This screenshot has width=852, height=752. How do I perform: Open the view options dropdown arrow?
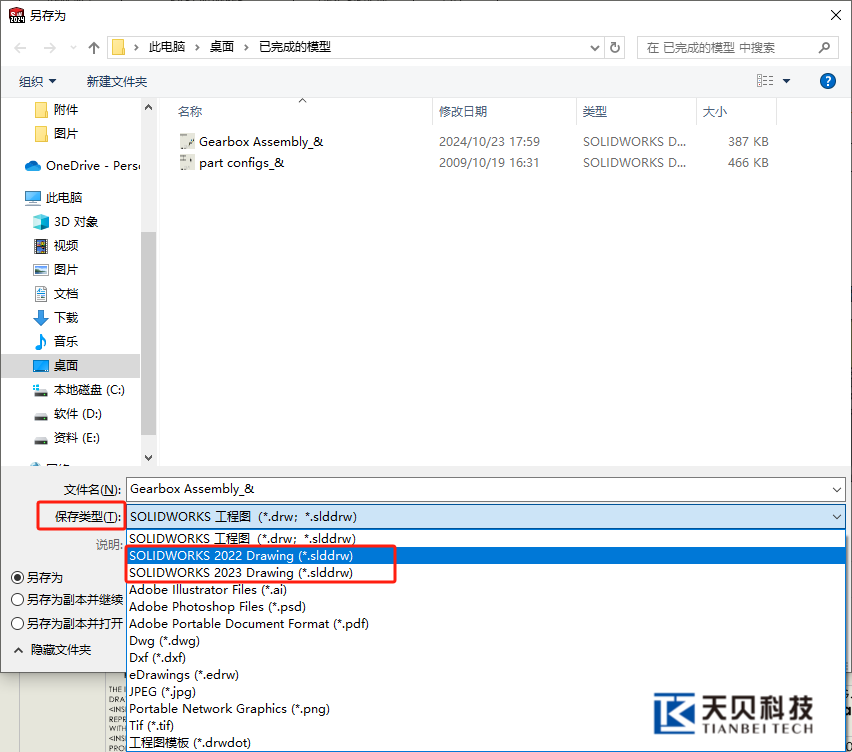click(x=786, y=81)
